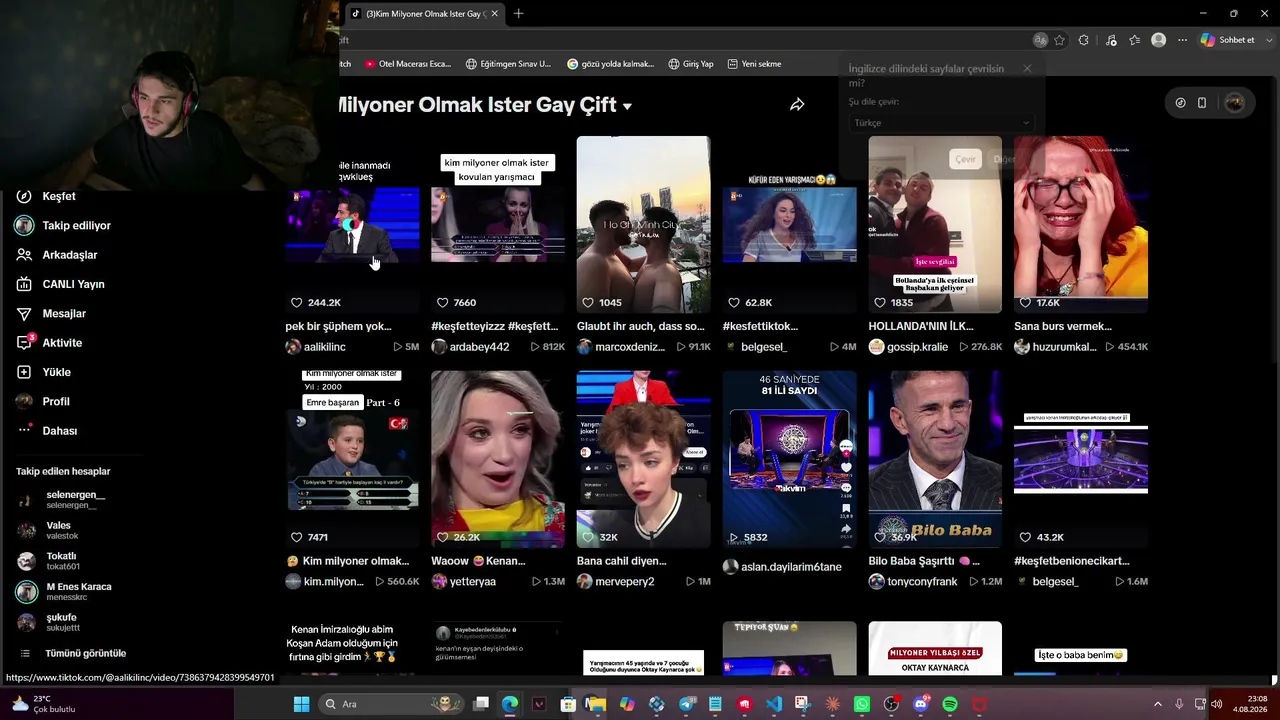
Task: Open CANLI Yayın section
Action: (60, 284)
